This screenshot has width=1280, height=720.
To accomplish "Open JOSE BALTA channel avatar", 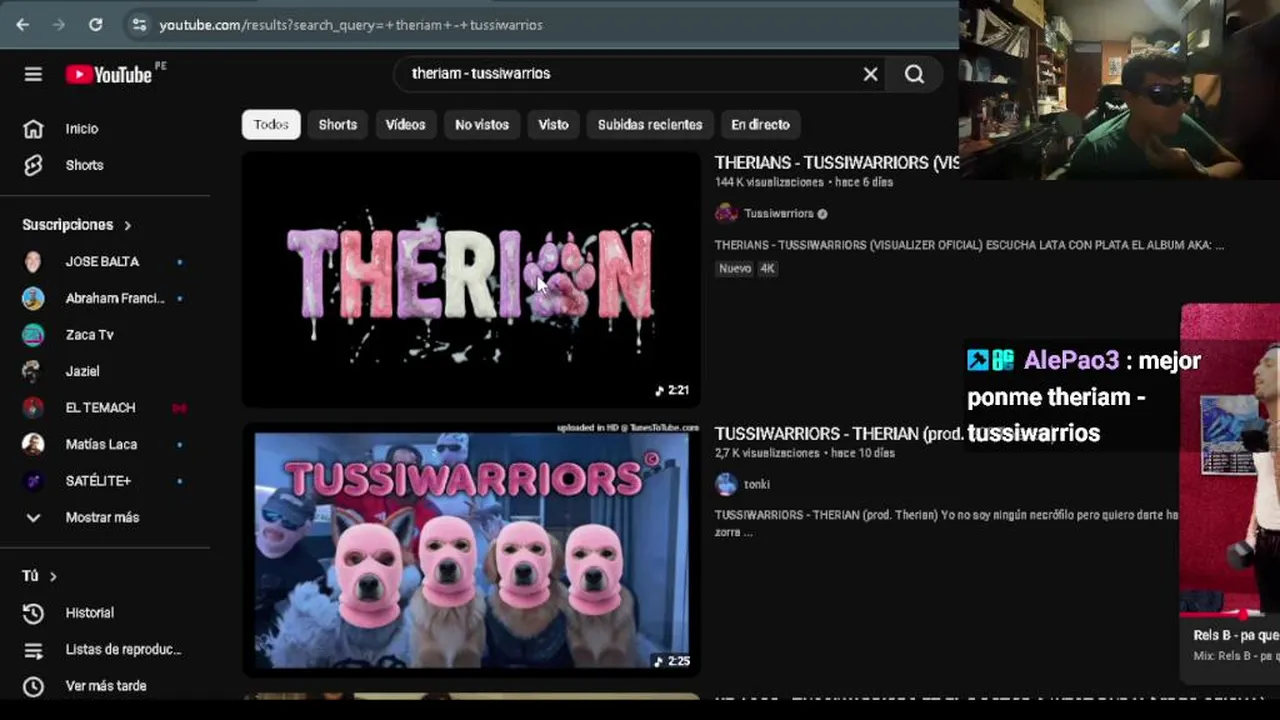I will (33, 262).
